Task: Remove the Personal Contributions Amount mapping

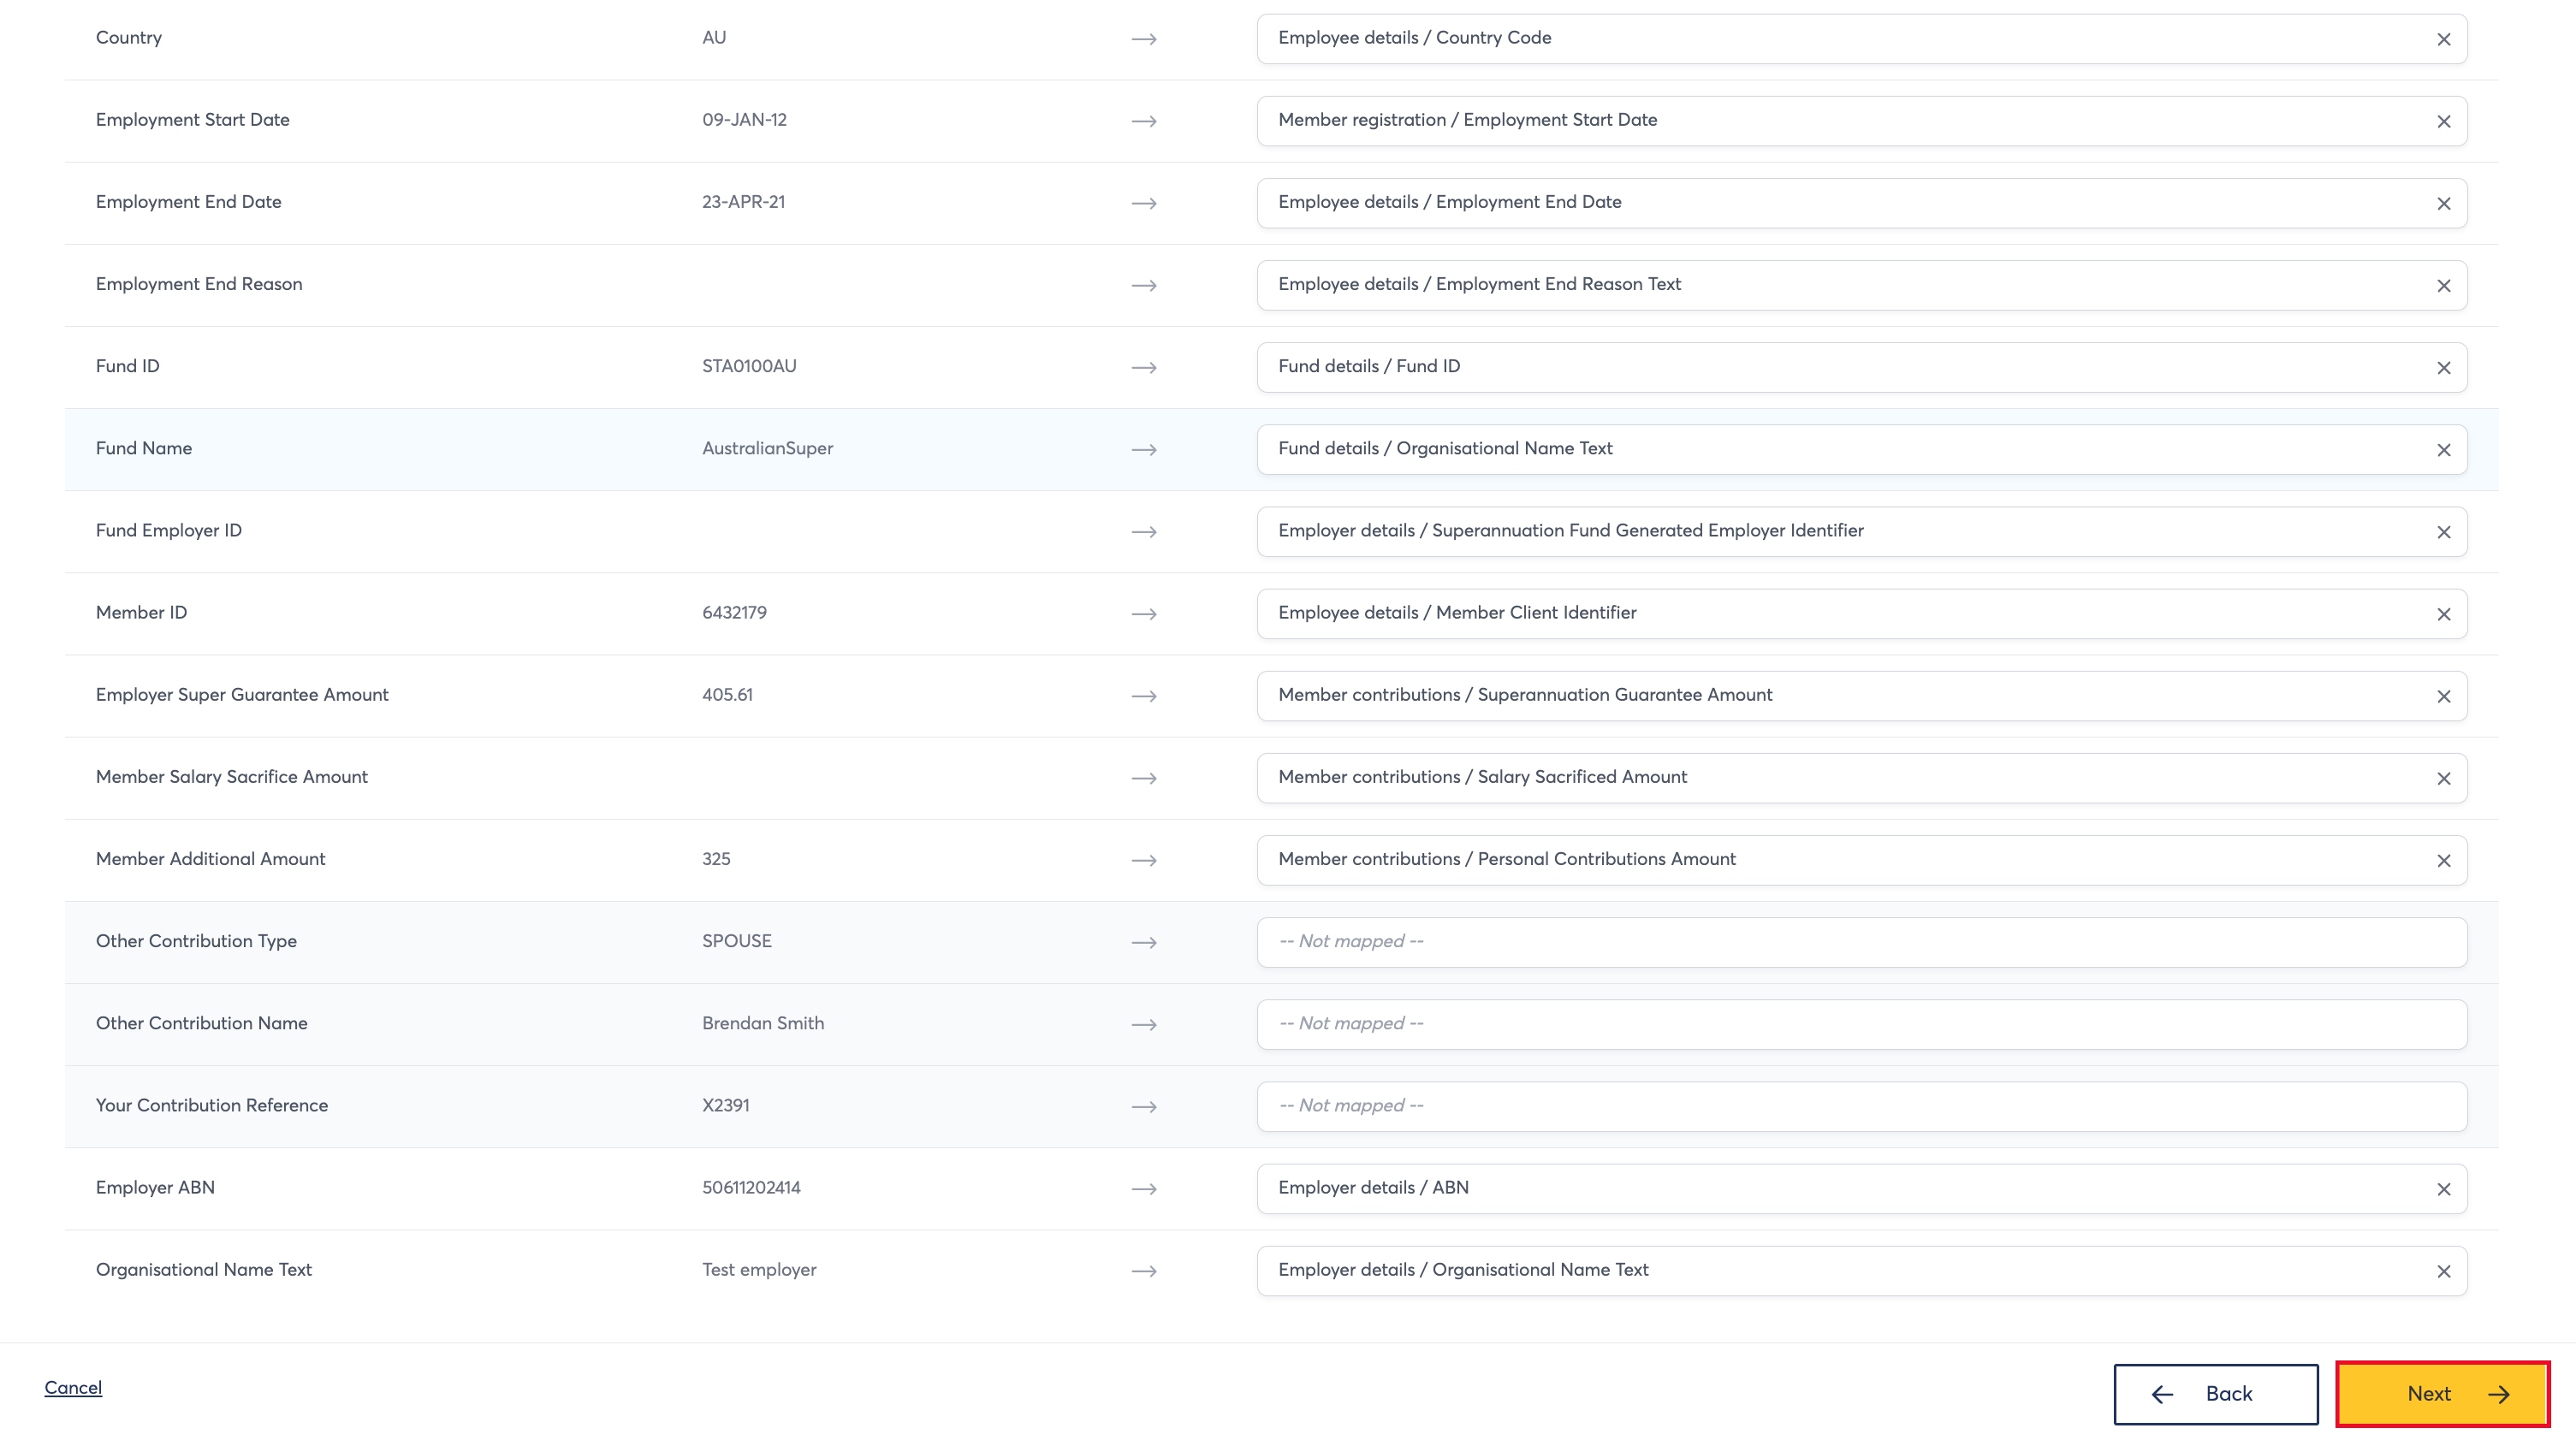Action: 2443,860
